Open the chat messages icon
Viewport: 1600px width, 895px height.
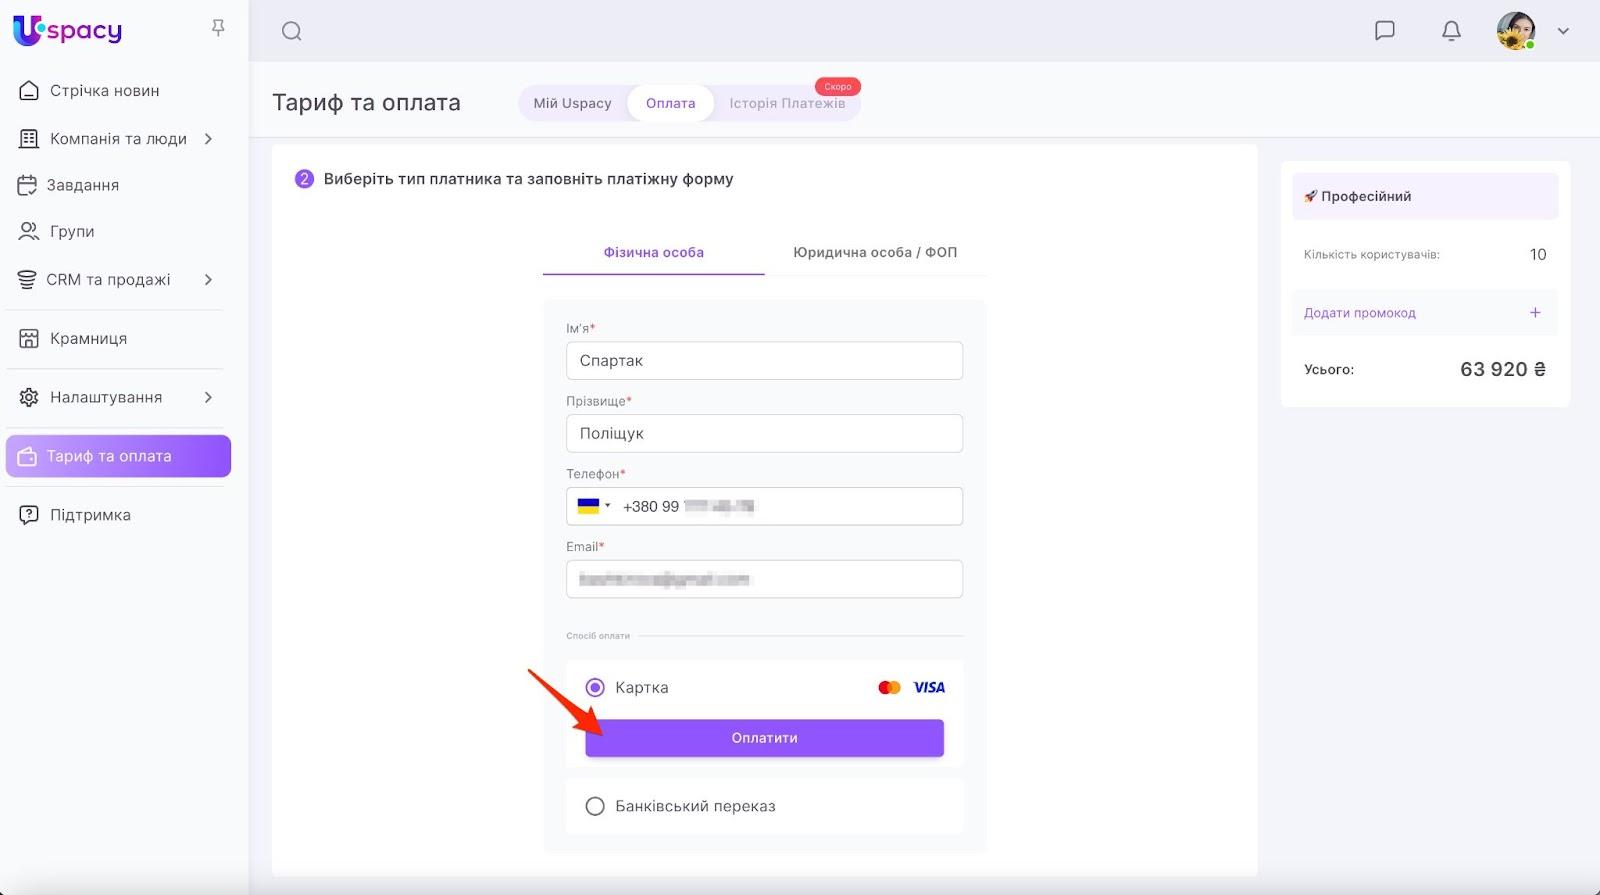pos(1385,31)
